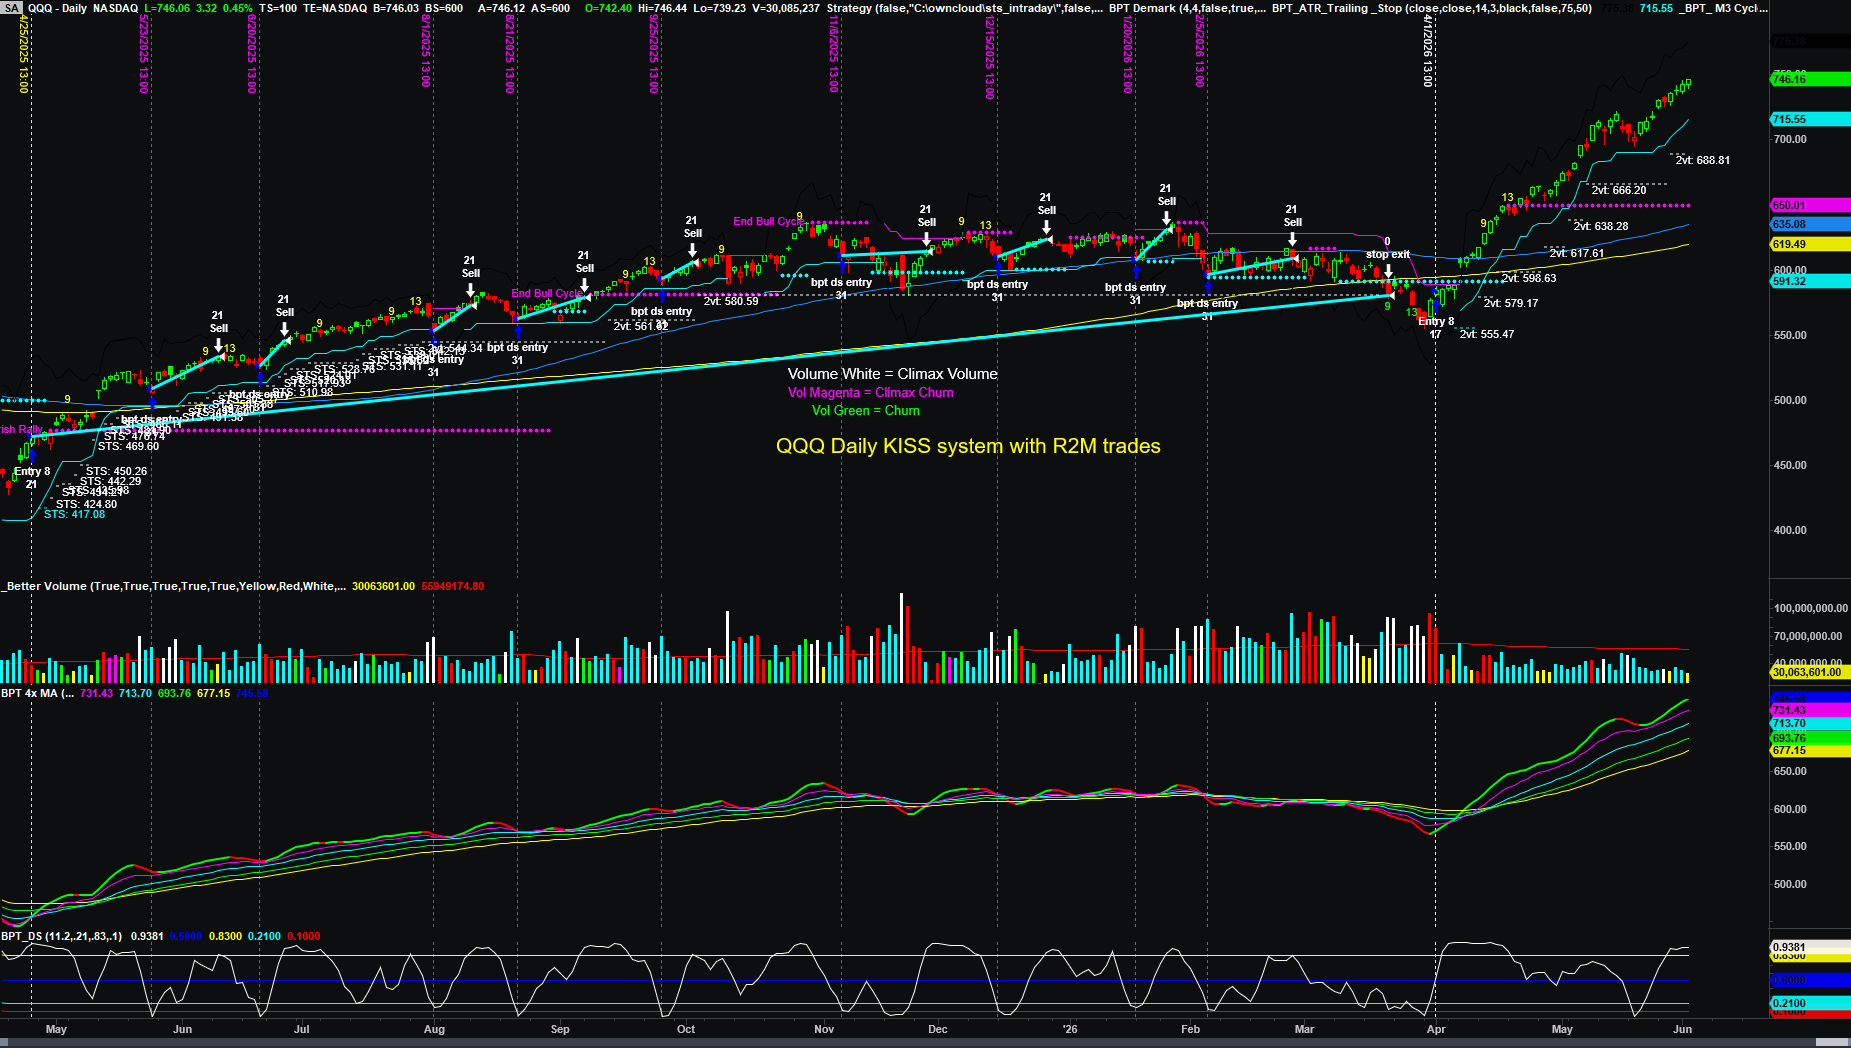The height and width of the screenshot is (1048, 1851).
Task: Click the cyan 713.70 moving average marker
Action: click(x=1810, y=723)
